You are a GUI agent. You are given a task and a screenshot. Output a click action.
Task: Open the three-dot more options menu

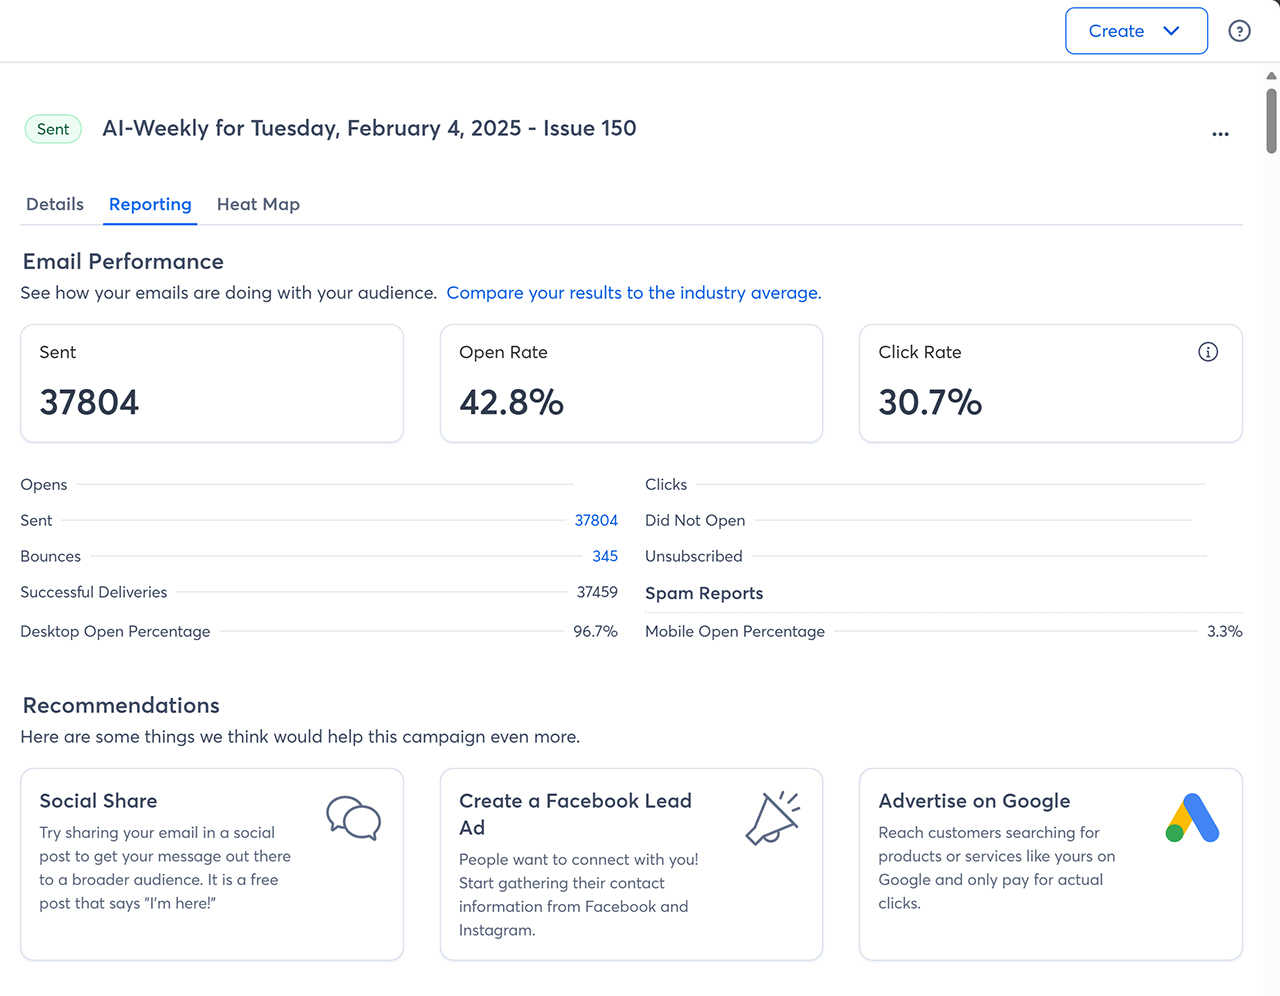click(x=1220, y=134)
